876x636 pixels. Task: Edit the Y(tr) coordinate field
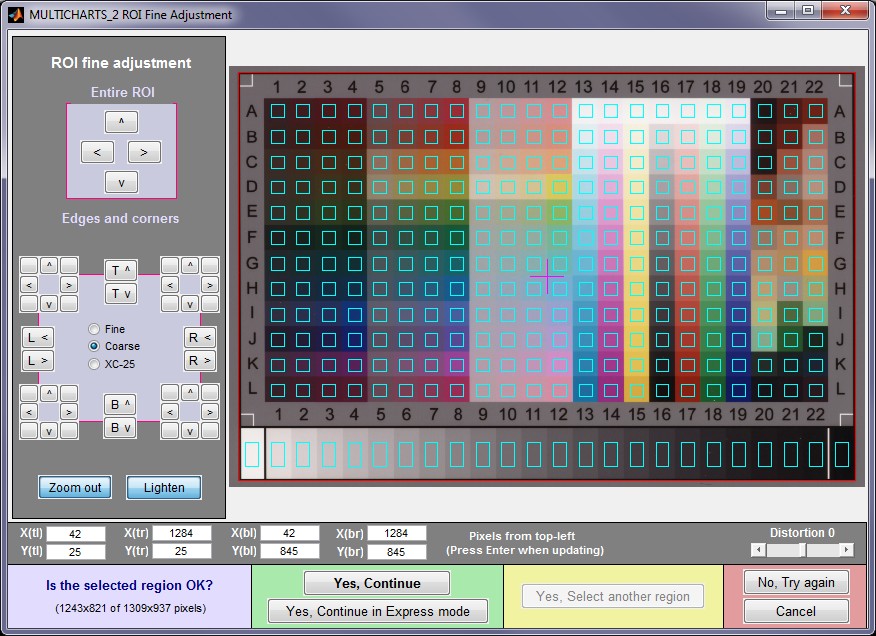coord(182,551)
